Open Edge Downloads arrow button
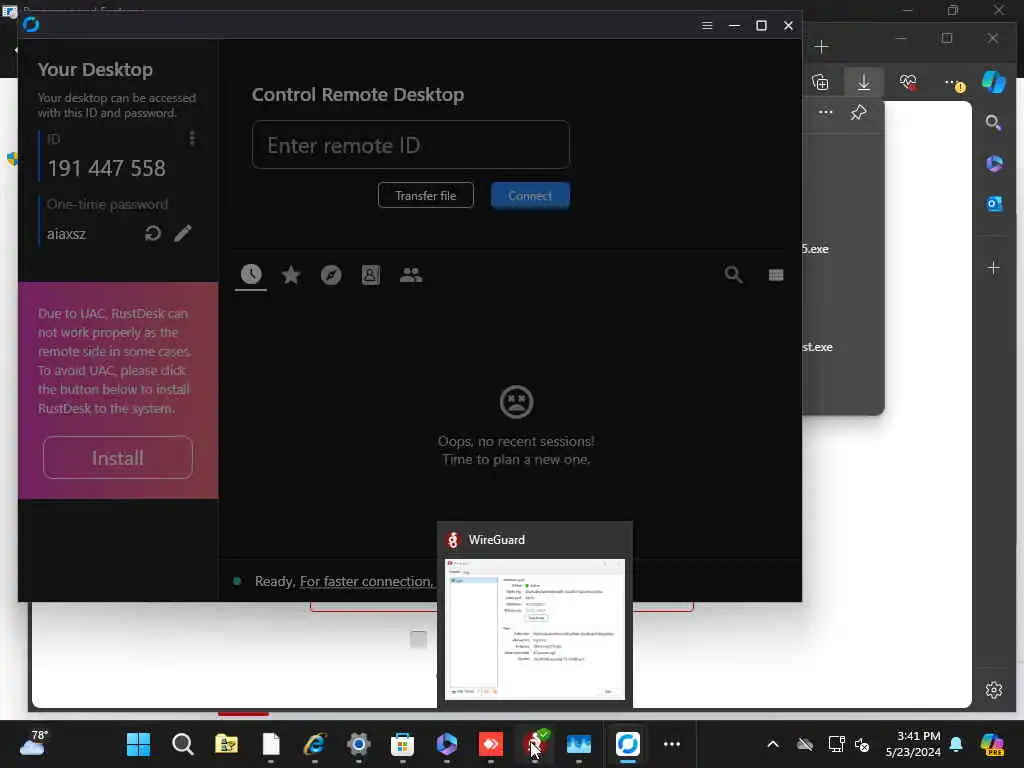Screen dimensions: 1024x768 point(863,82)
